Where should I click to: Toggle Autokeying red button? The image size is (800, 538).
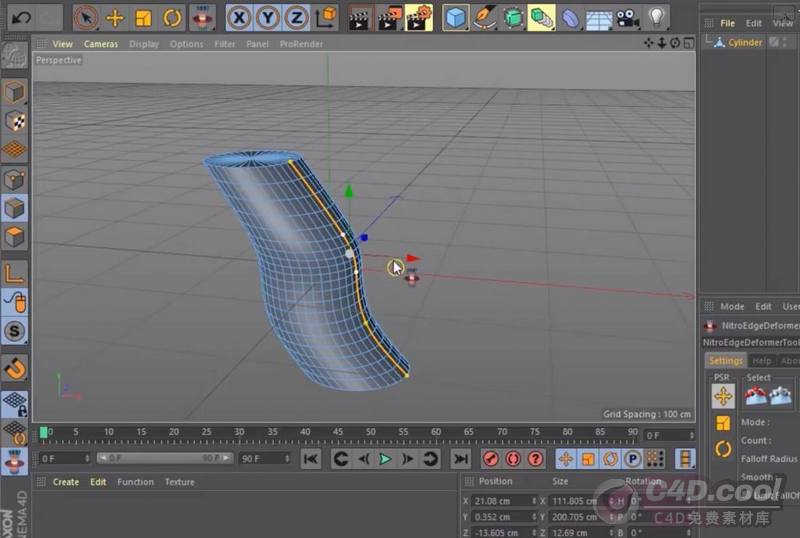click(513, 459)
